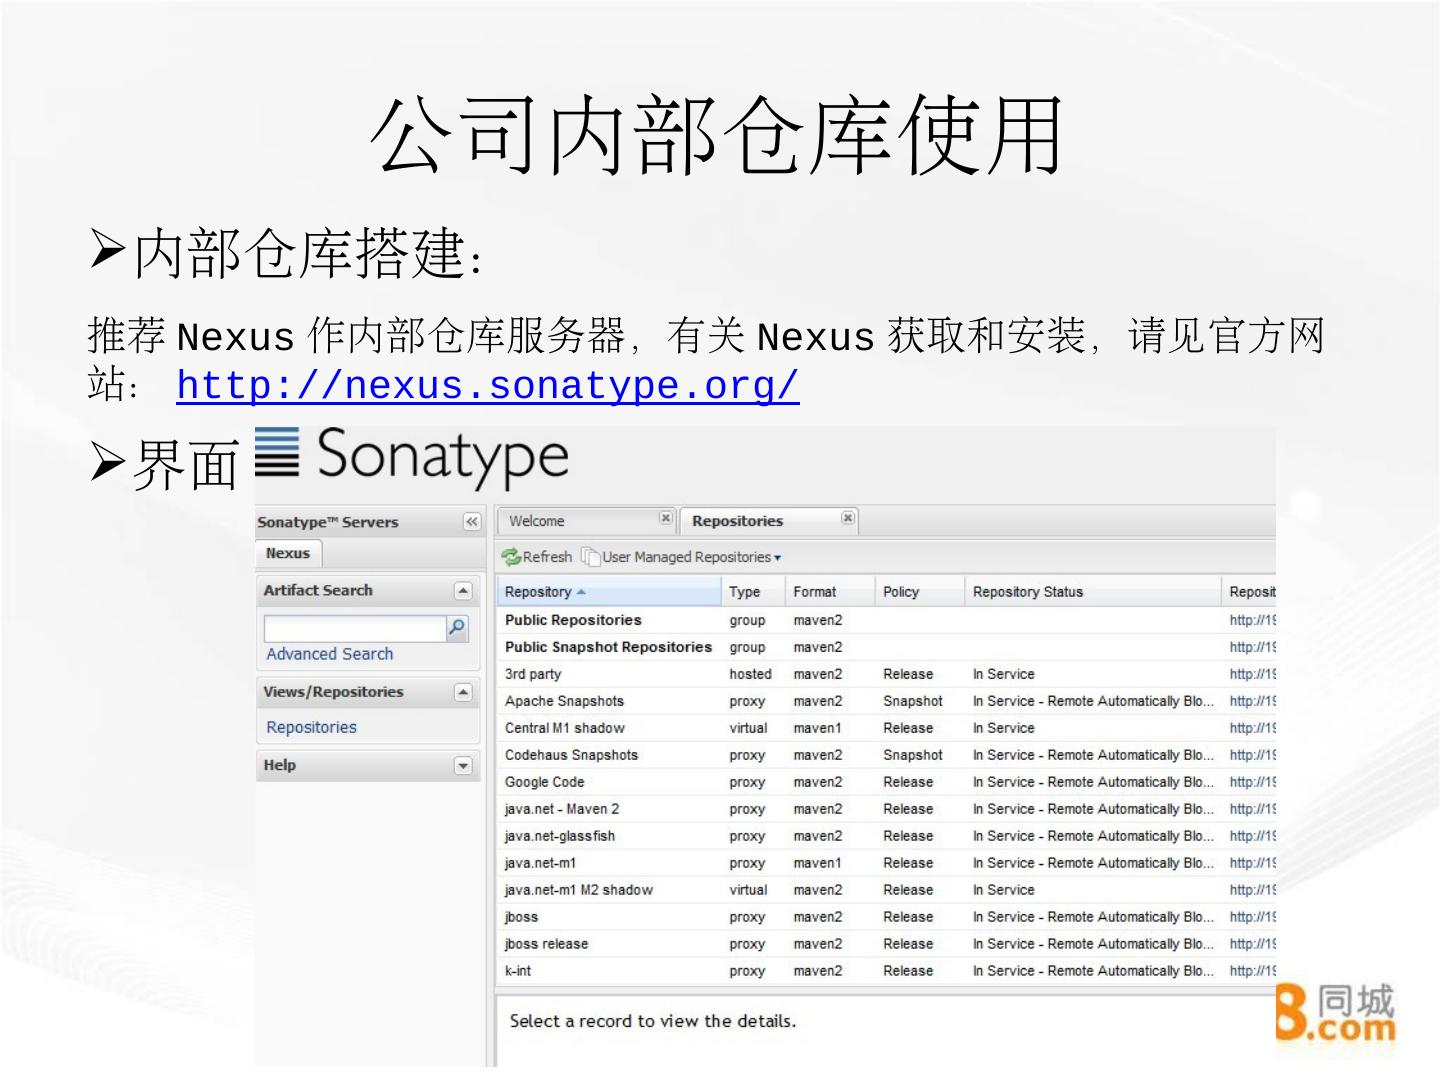Select the jboss release repository row
The width and height of the screenshot is (1440, 1080).
[x=886, y=944]
